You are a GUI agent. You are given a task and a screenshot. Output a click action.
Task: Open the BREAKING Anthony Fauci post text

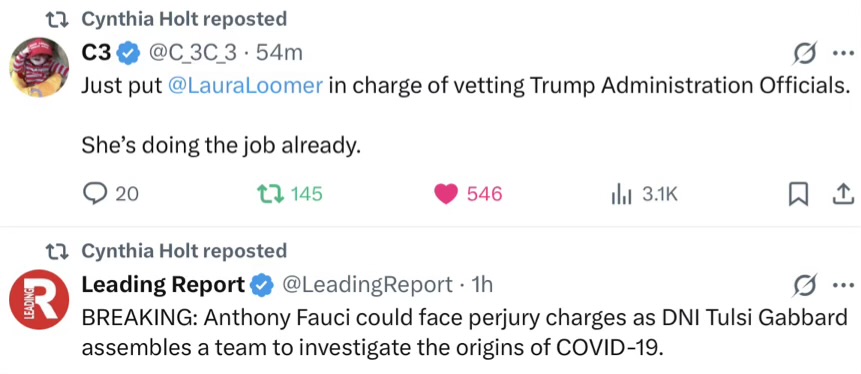point(464,333)
